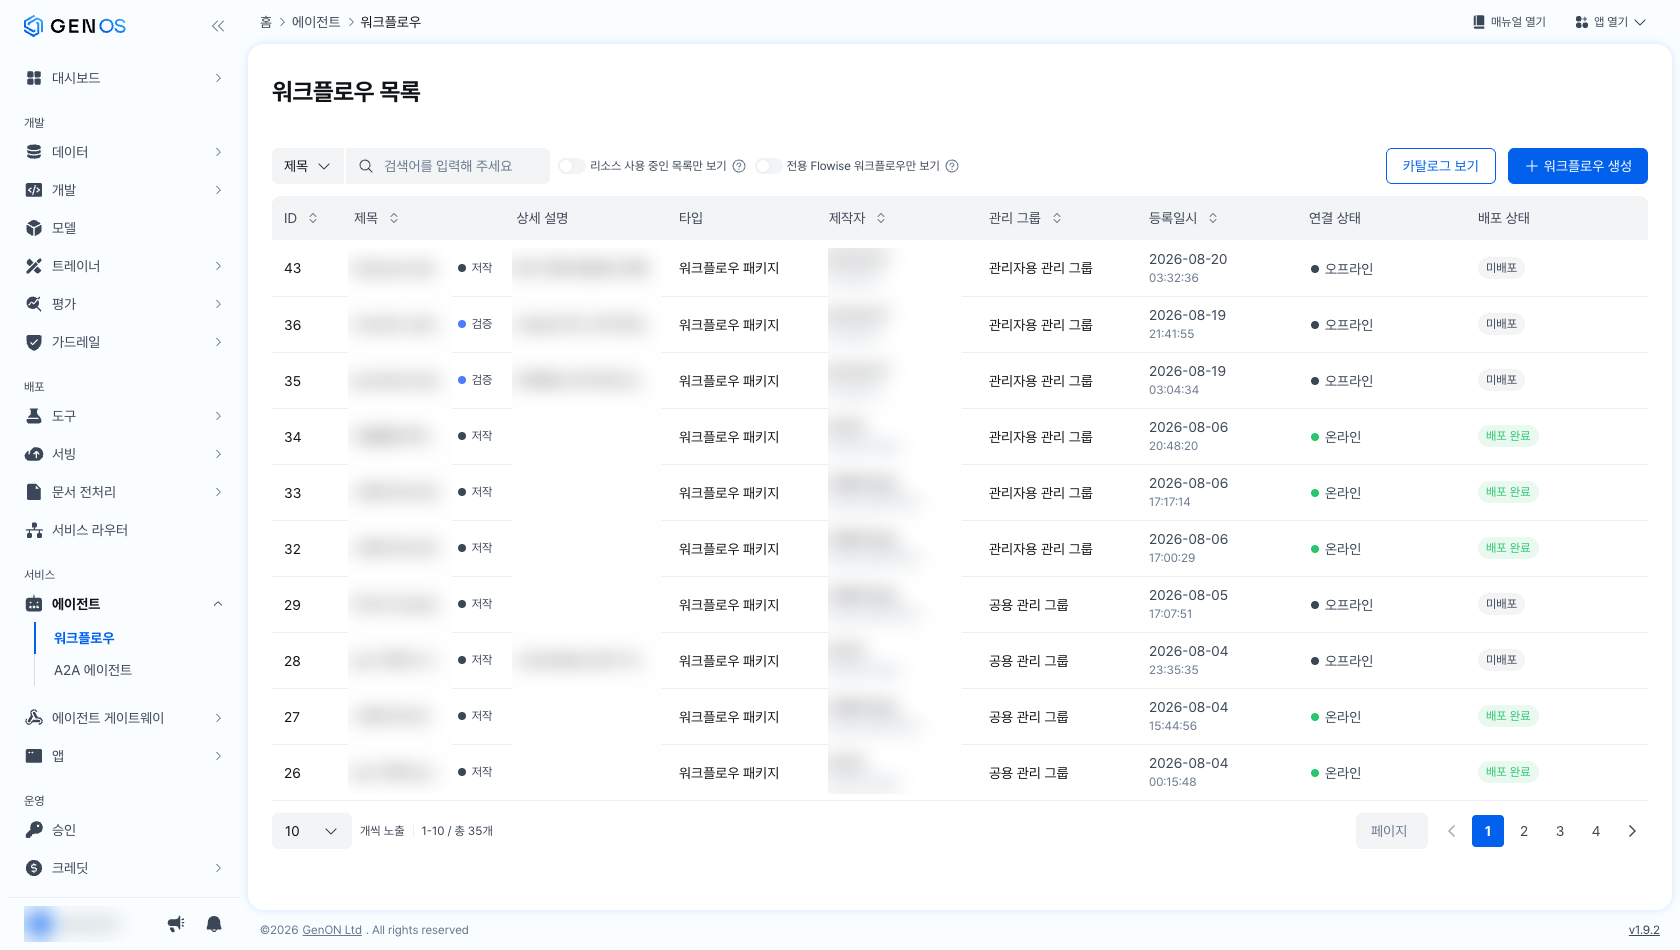Open 매뉴얼 열기 link

point(1509,22)
